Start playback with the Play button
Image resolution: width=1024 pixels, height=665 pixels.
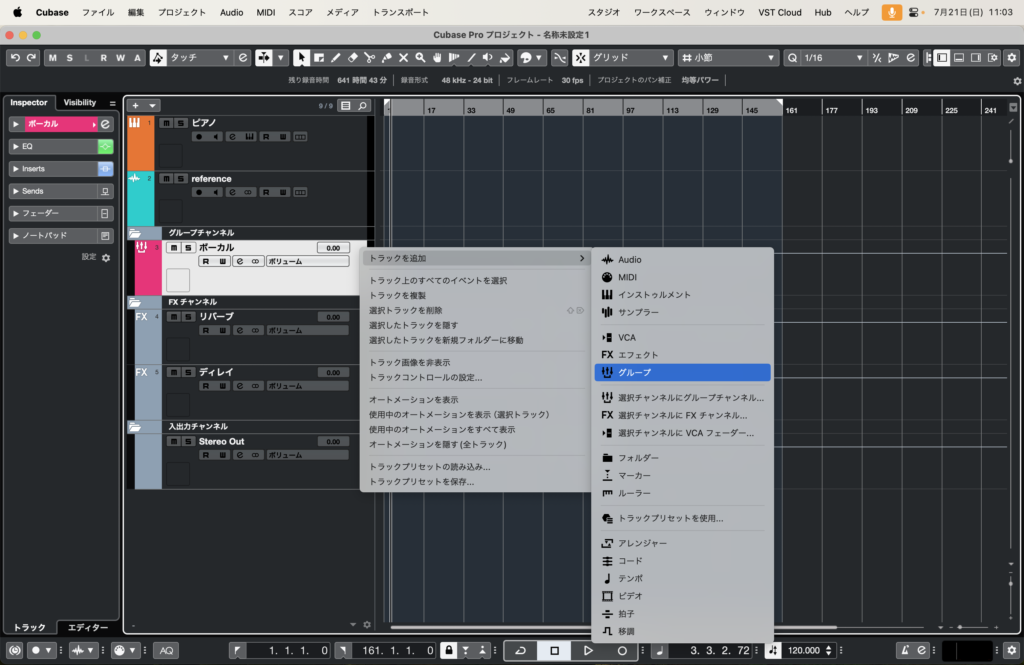tap(589, 650)
